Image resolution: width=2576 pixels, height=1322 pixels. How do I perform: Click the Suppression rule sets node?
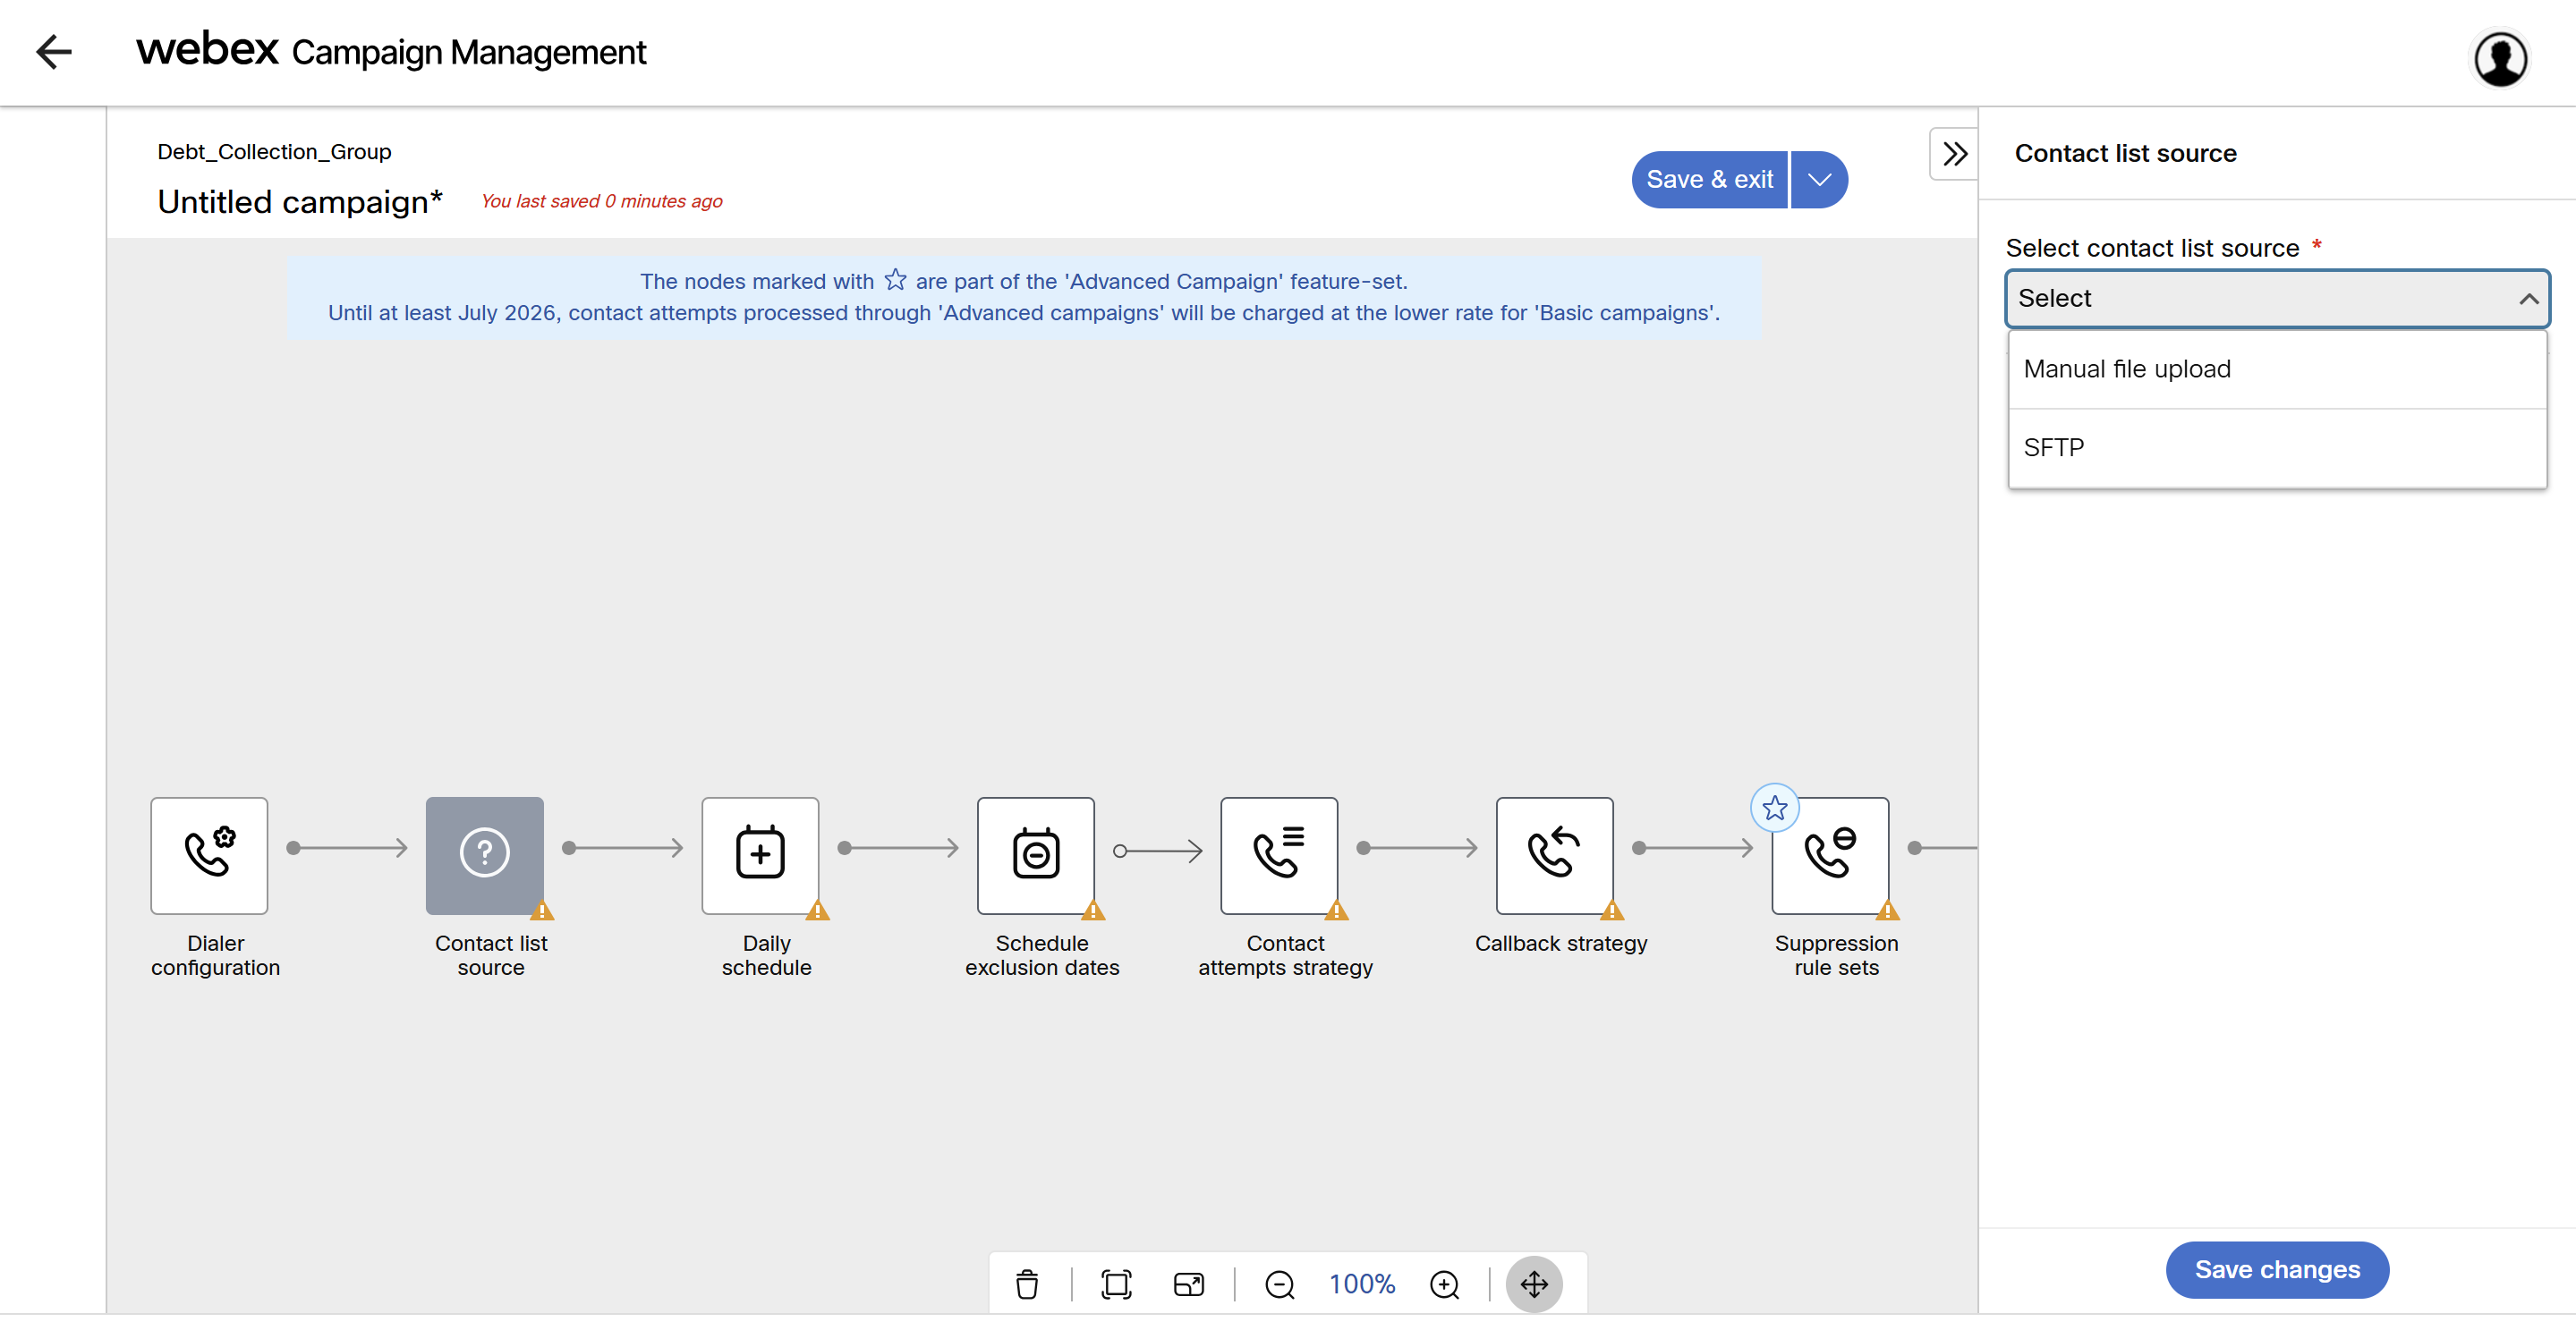coord(1829,854)
